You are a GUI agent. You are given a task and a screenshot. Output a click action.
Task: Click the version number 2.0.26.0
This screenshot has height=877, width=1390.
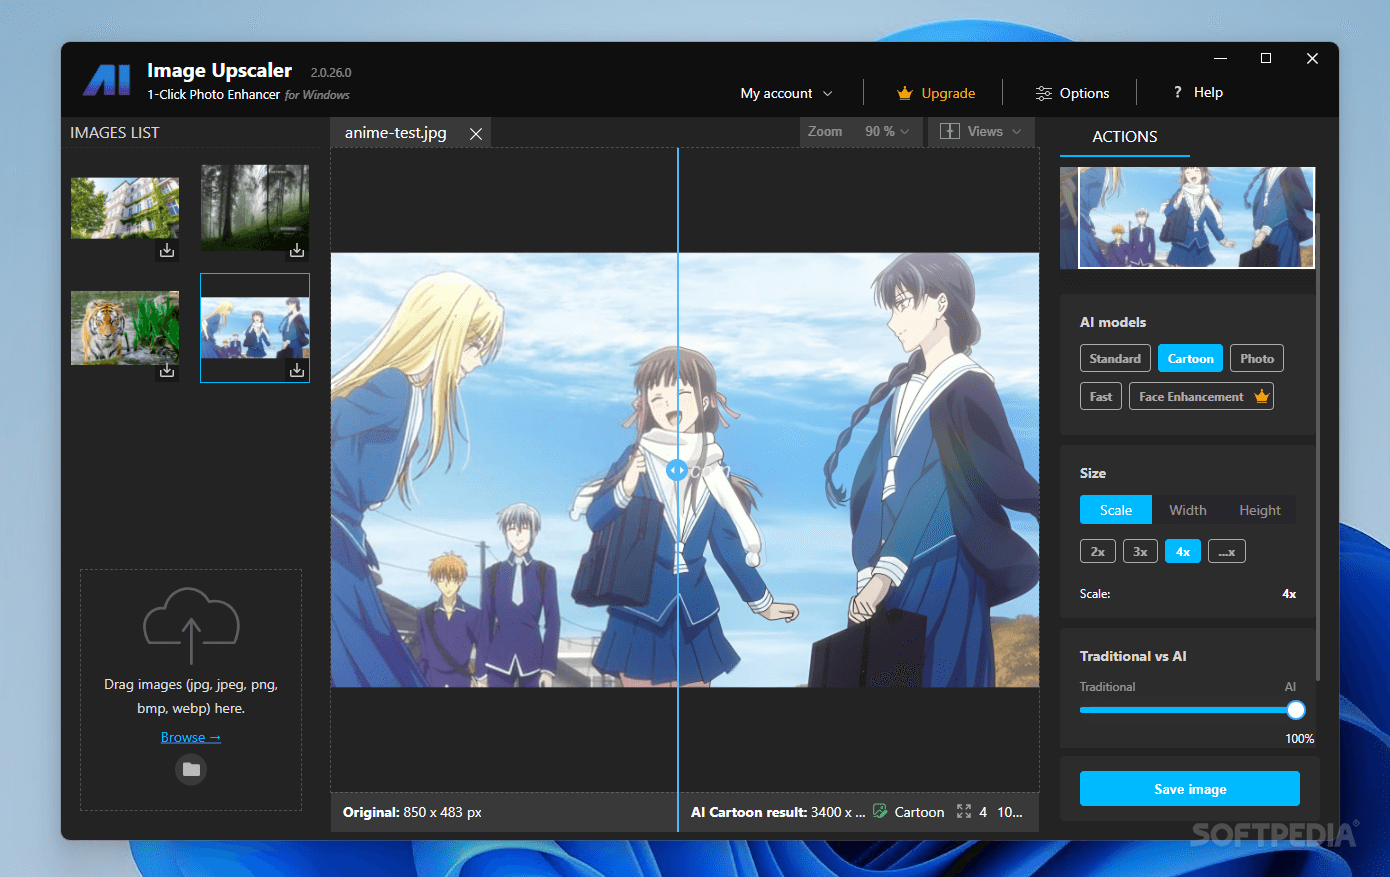point(331,73)
